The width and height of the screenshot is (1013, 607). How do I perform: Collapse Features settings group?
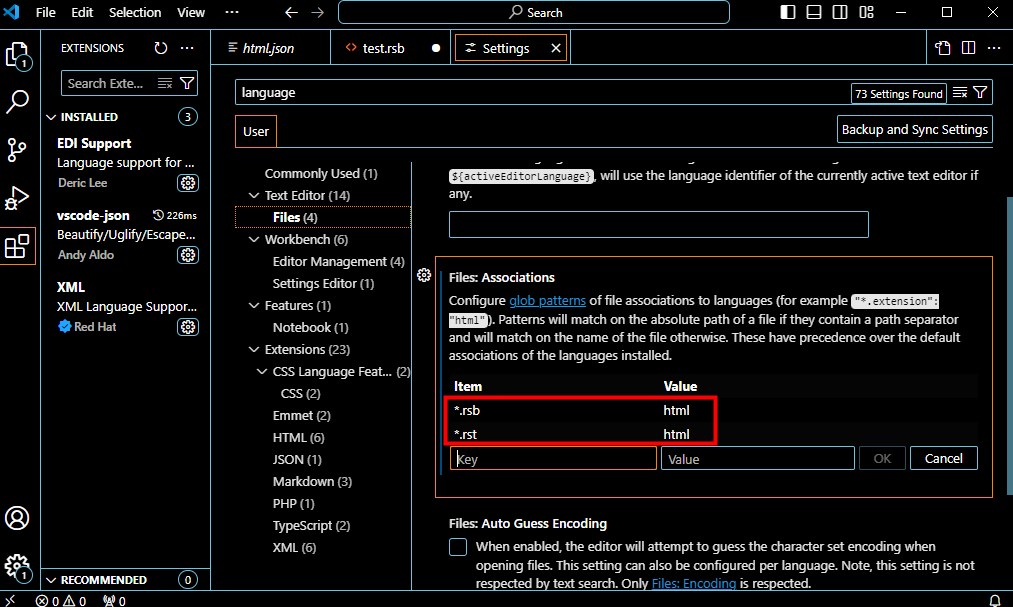[x=253, y=305]
